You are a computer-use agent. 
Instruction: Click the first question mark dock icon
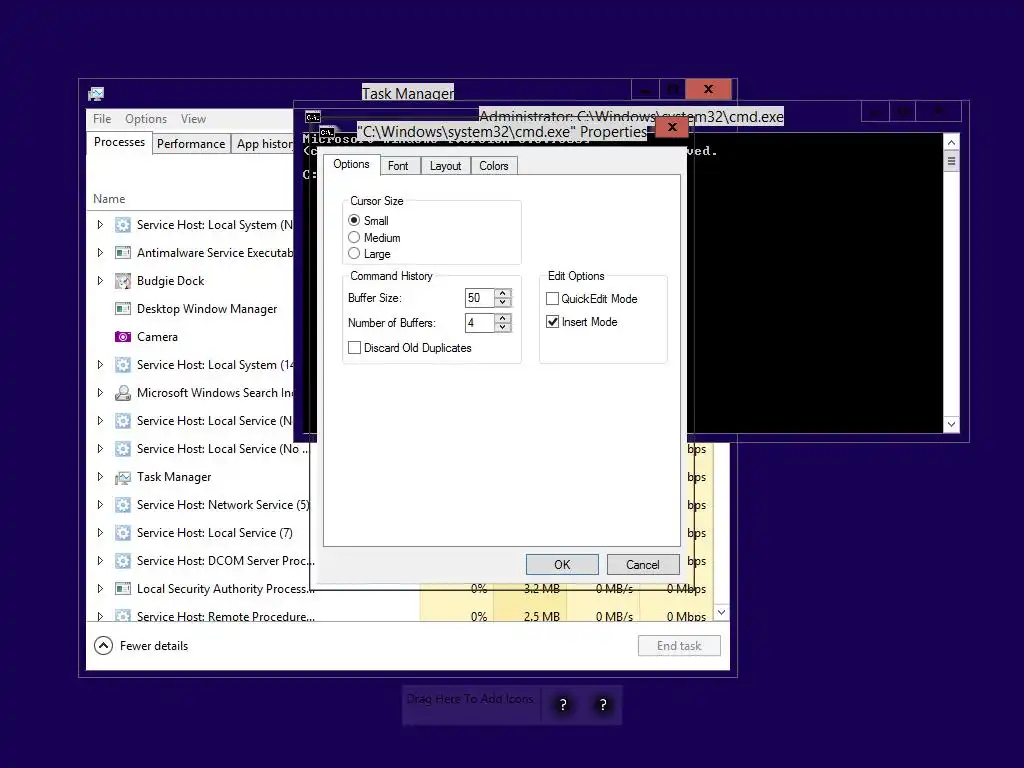pos(563,705)
